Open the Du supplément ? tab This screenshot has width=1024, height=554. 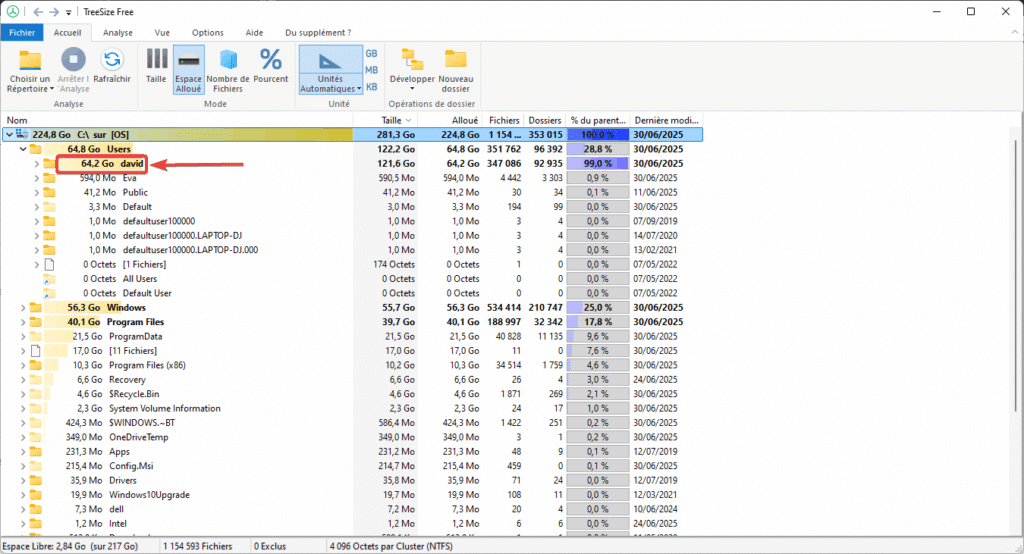318,33
